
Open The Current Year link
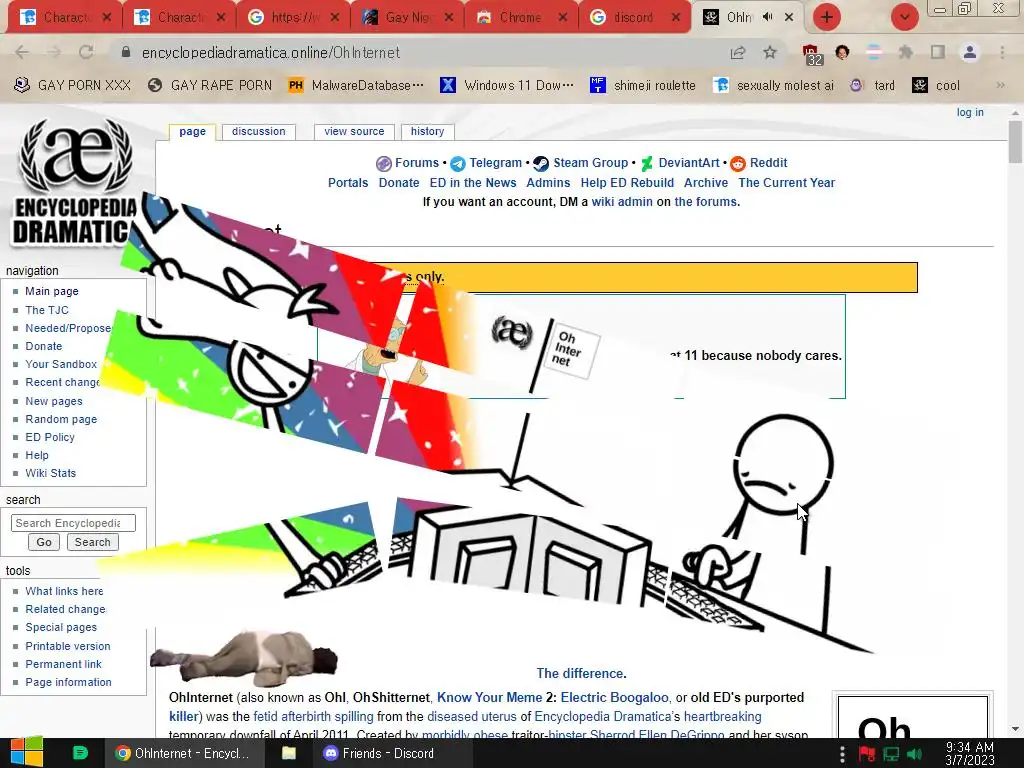pyautogui.click(x=786, y=183)
